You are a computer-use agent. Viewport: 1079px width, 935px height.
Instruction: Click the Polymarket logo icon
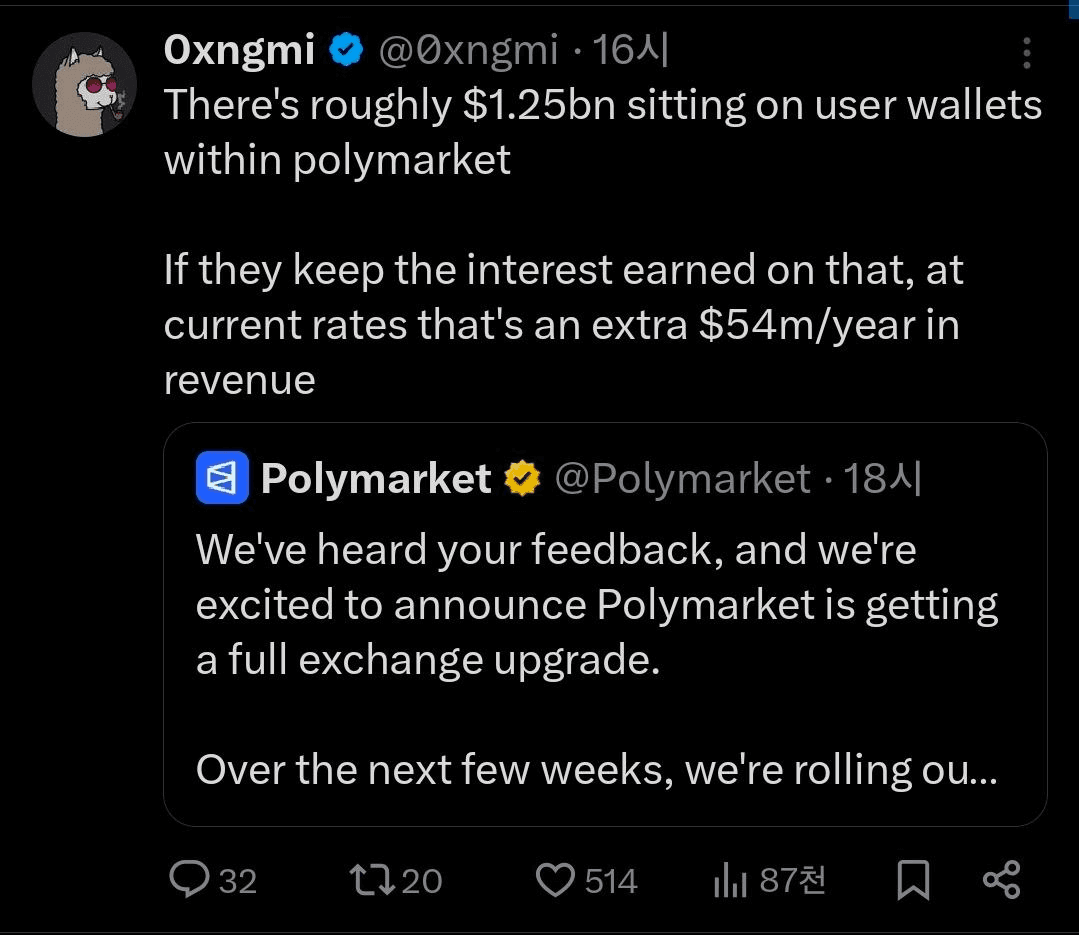[219, 478]
